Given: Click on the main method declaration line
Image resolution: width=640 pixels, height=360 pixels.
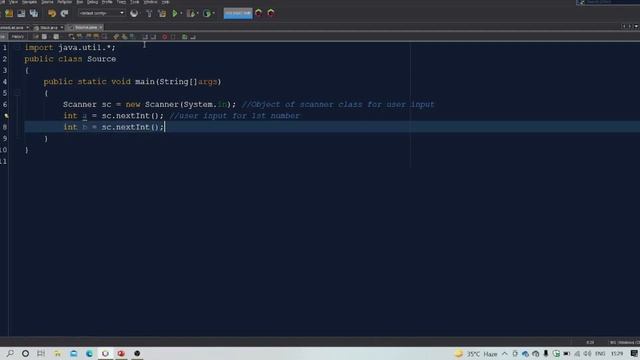Looking at the screenshot, I should (132, 82).
